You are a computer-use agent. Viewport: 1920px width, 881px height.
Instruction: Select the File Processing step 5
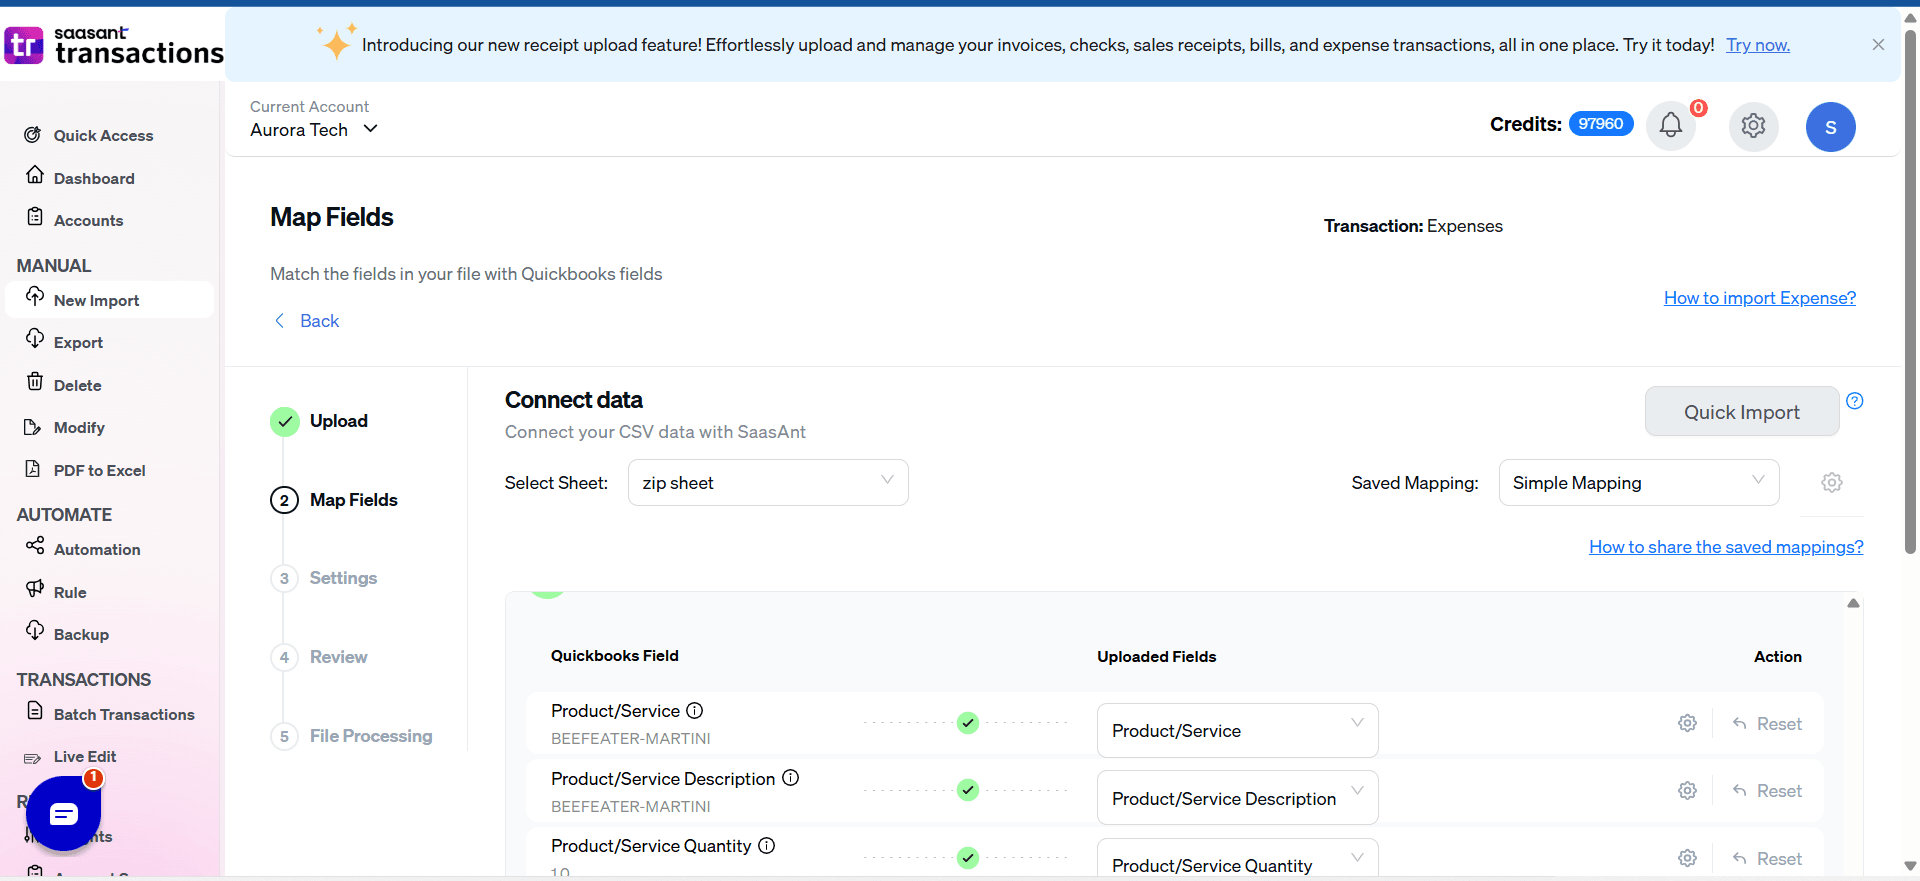(352, 736)
